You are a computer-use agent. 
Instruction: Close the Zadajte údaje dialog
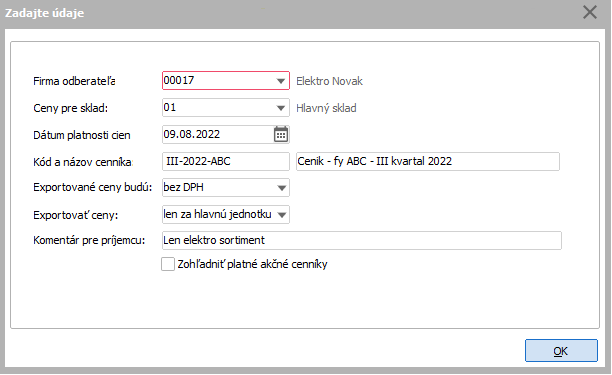tap(590, 12)
